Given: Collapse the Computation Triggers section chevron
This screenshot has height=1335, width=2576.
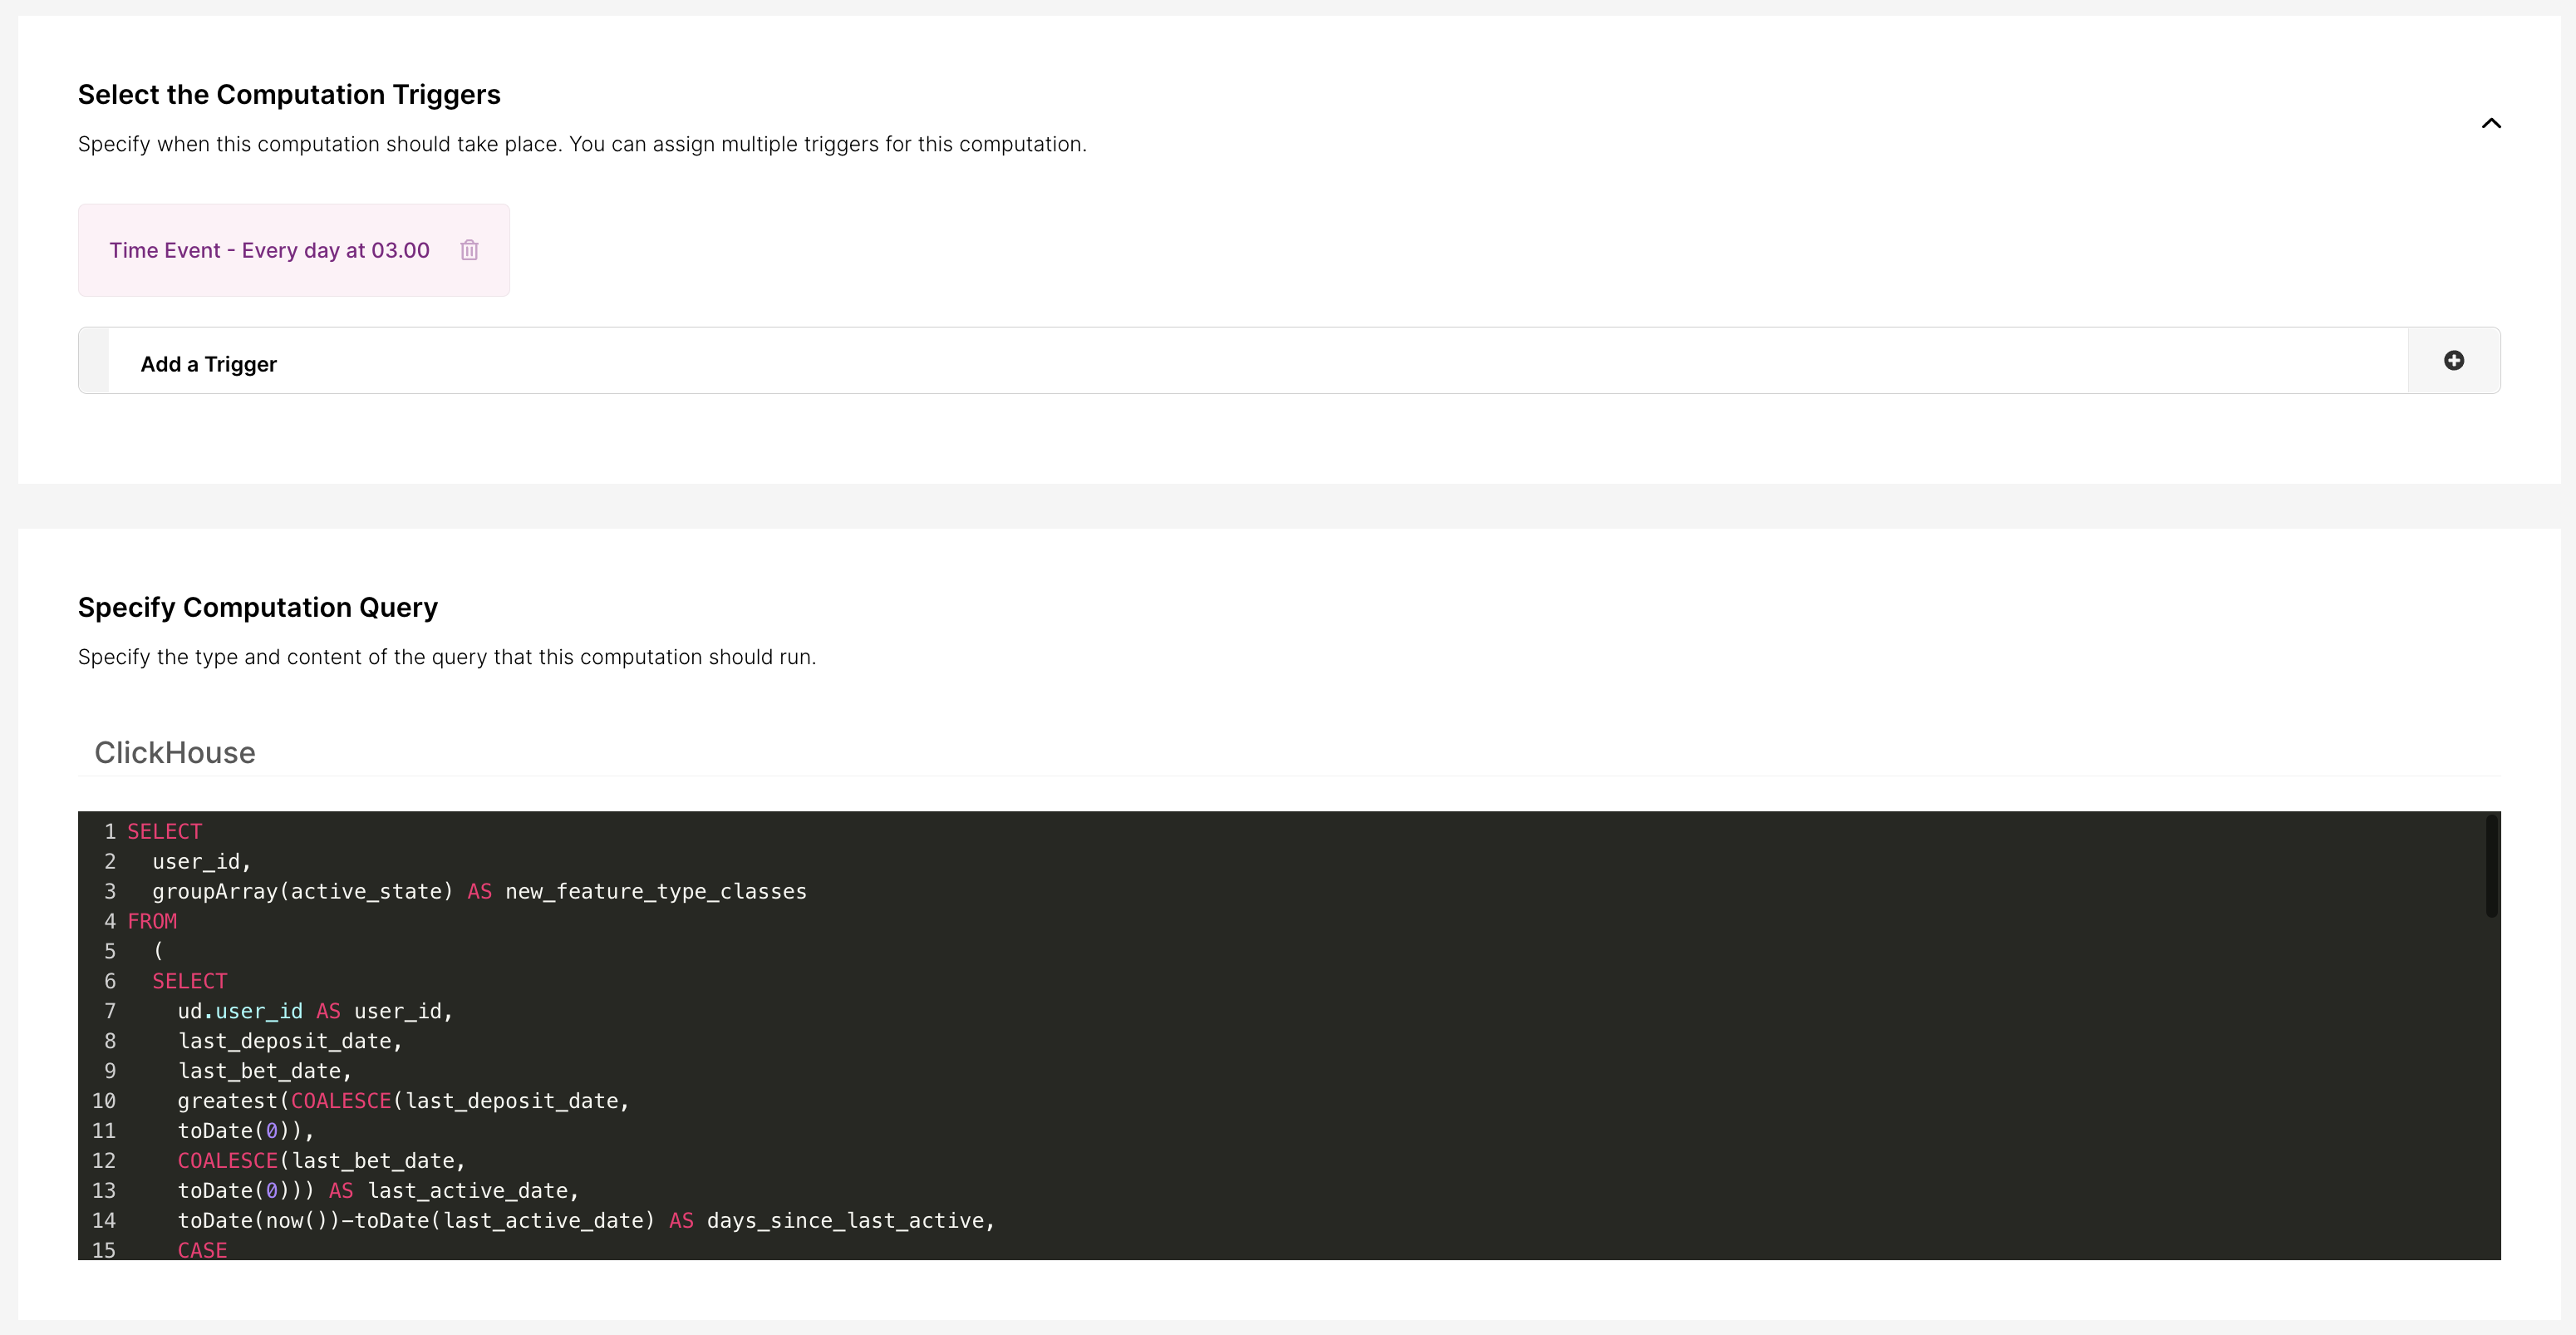Looking at the screenshot, I should click(2491, 124).
